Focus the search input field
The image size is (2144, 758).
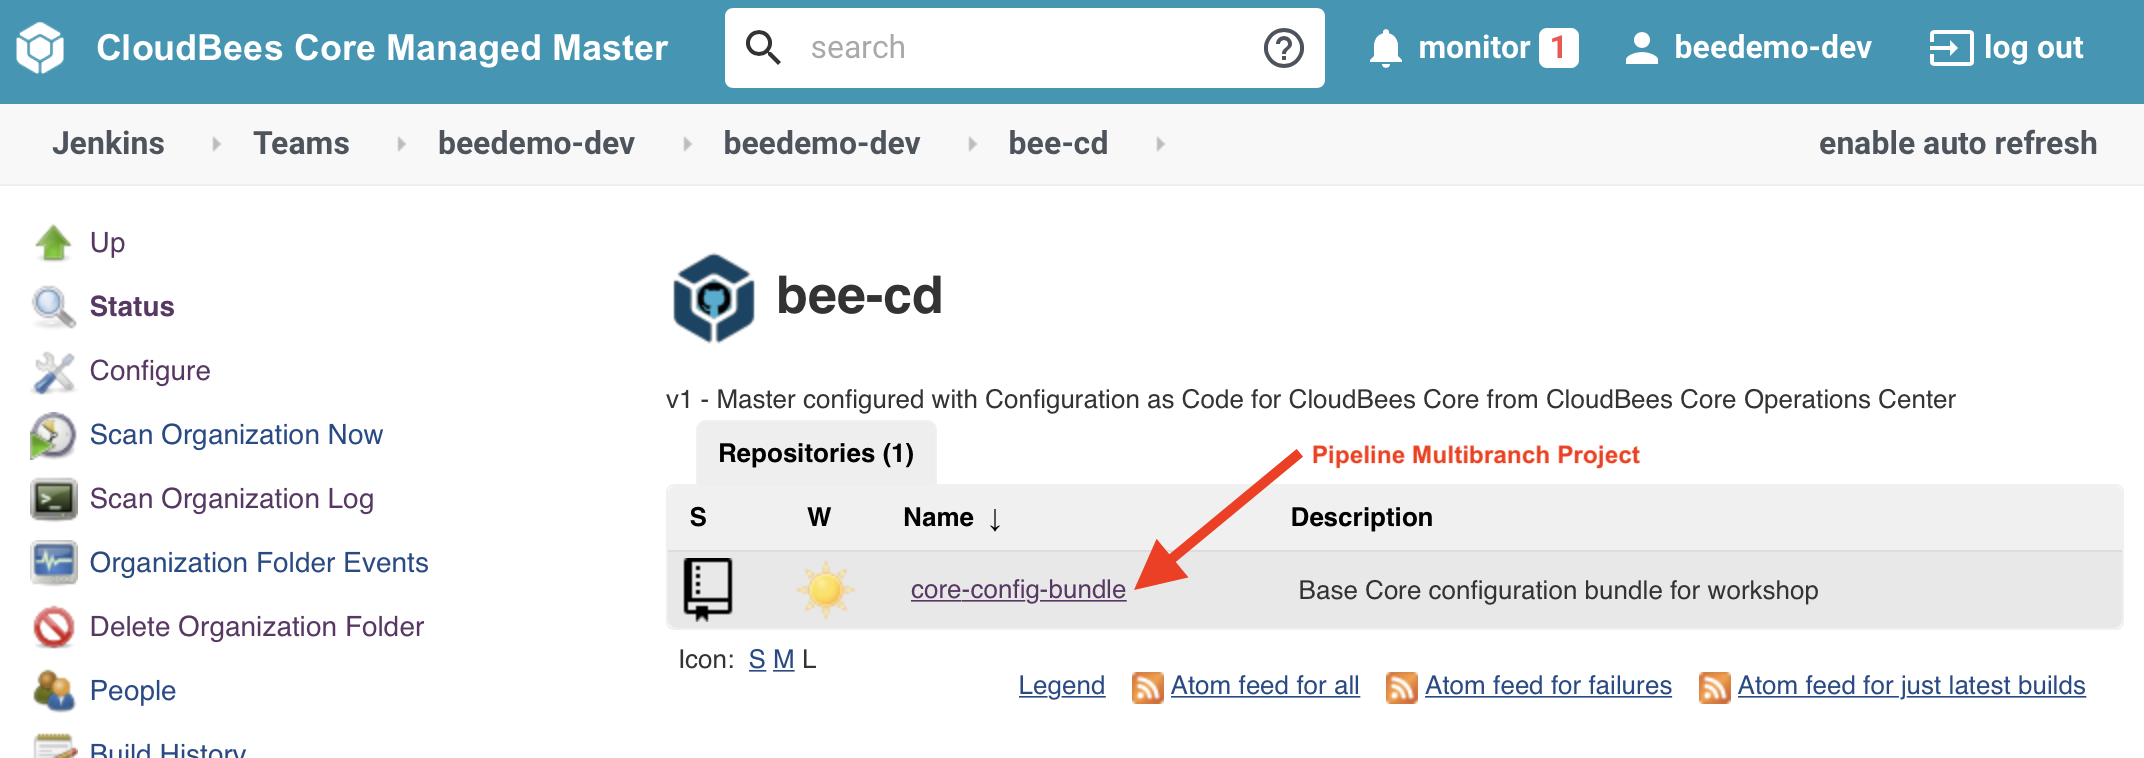(1024, 48)
